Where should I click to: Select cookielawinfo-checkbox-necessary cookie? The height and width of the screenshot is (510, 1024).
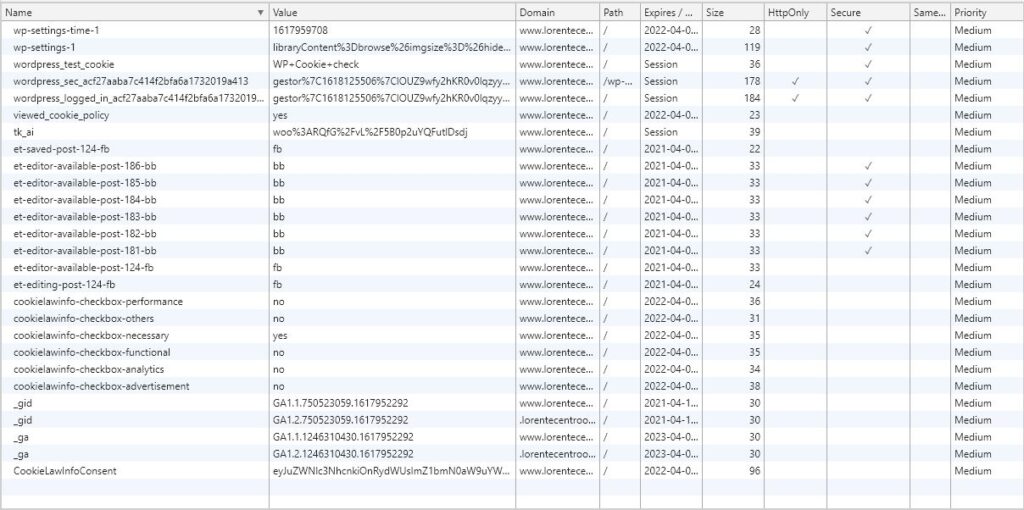tap(512, 336)
